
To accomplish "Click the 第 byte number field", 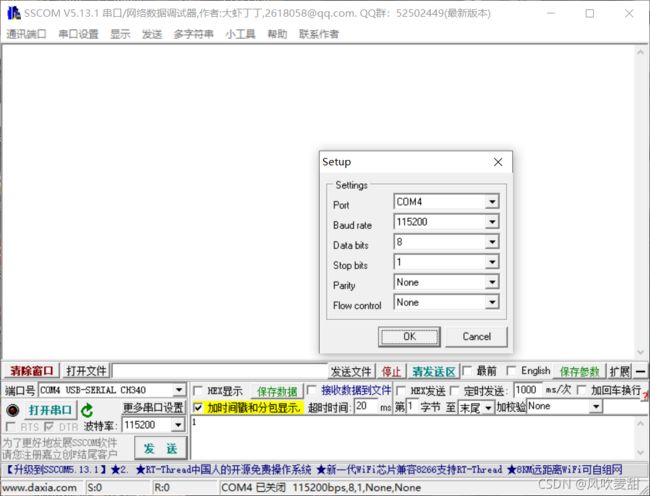I will tap(412, 406).
